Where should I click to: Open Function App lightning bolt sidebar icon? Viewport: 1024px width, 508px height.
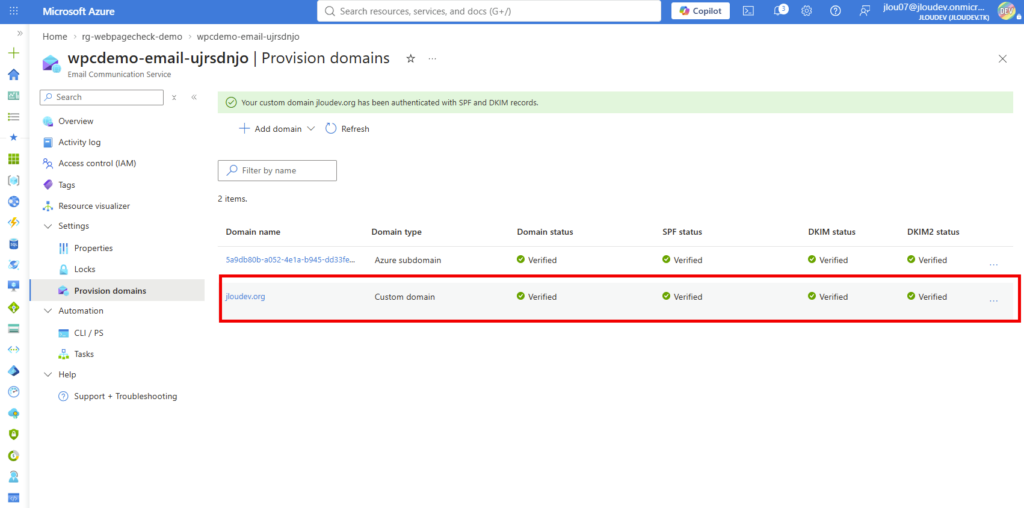click(13, 223)
